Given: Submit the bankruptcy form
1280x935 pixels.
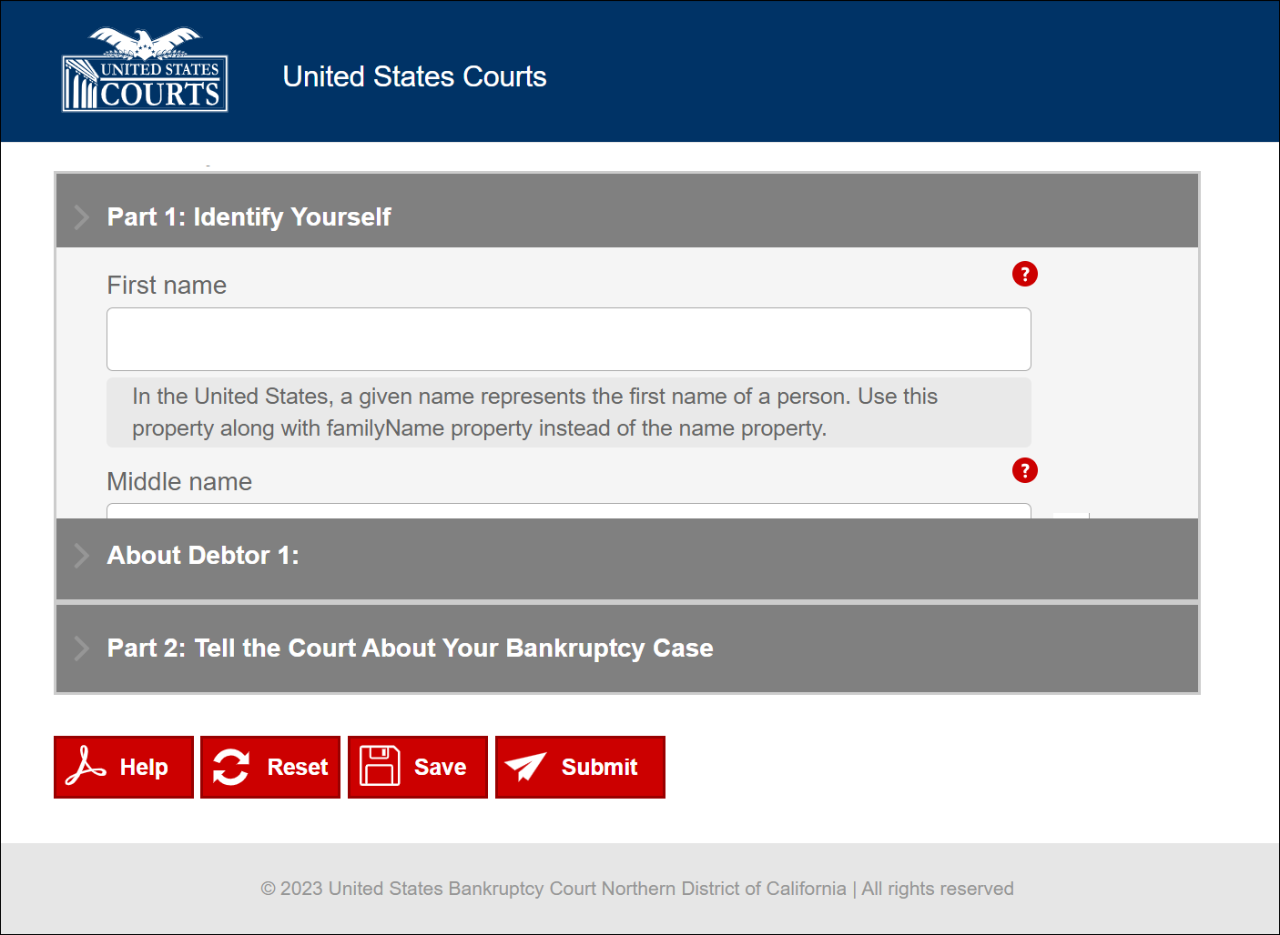Looking at the screenshot, I should (x=580, y=766).
